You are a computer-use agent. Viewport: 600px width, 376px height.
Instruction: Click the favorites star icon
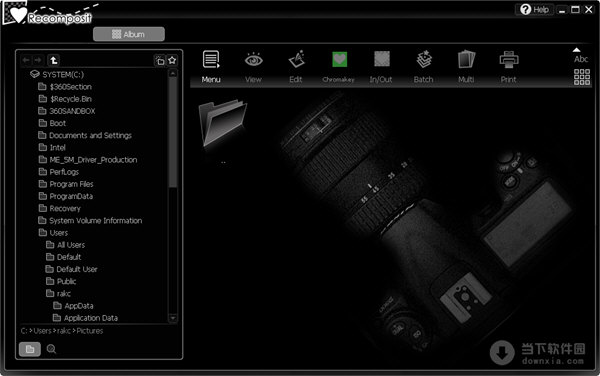click(172, 60)
